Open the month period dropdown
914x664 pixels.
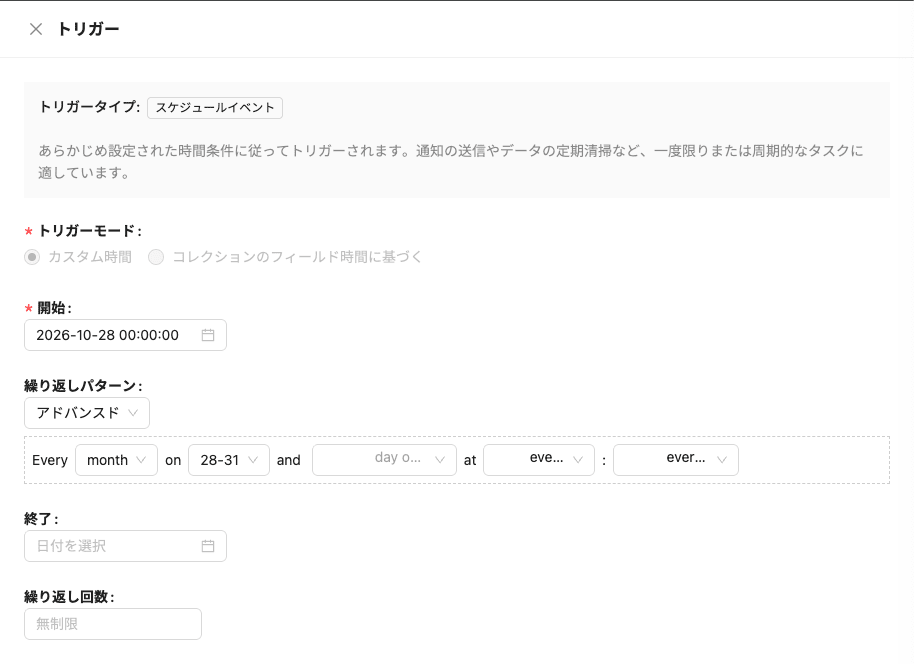point(117,460)
